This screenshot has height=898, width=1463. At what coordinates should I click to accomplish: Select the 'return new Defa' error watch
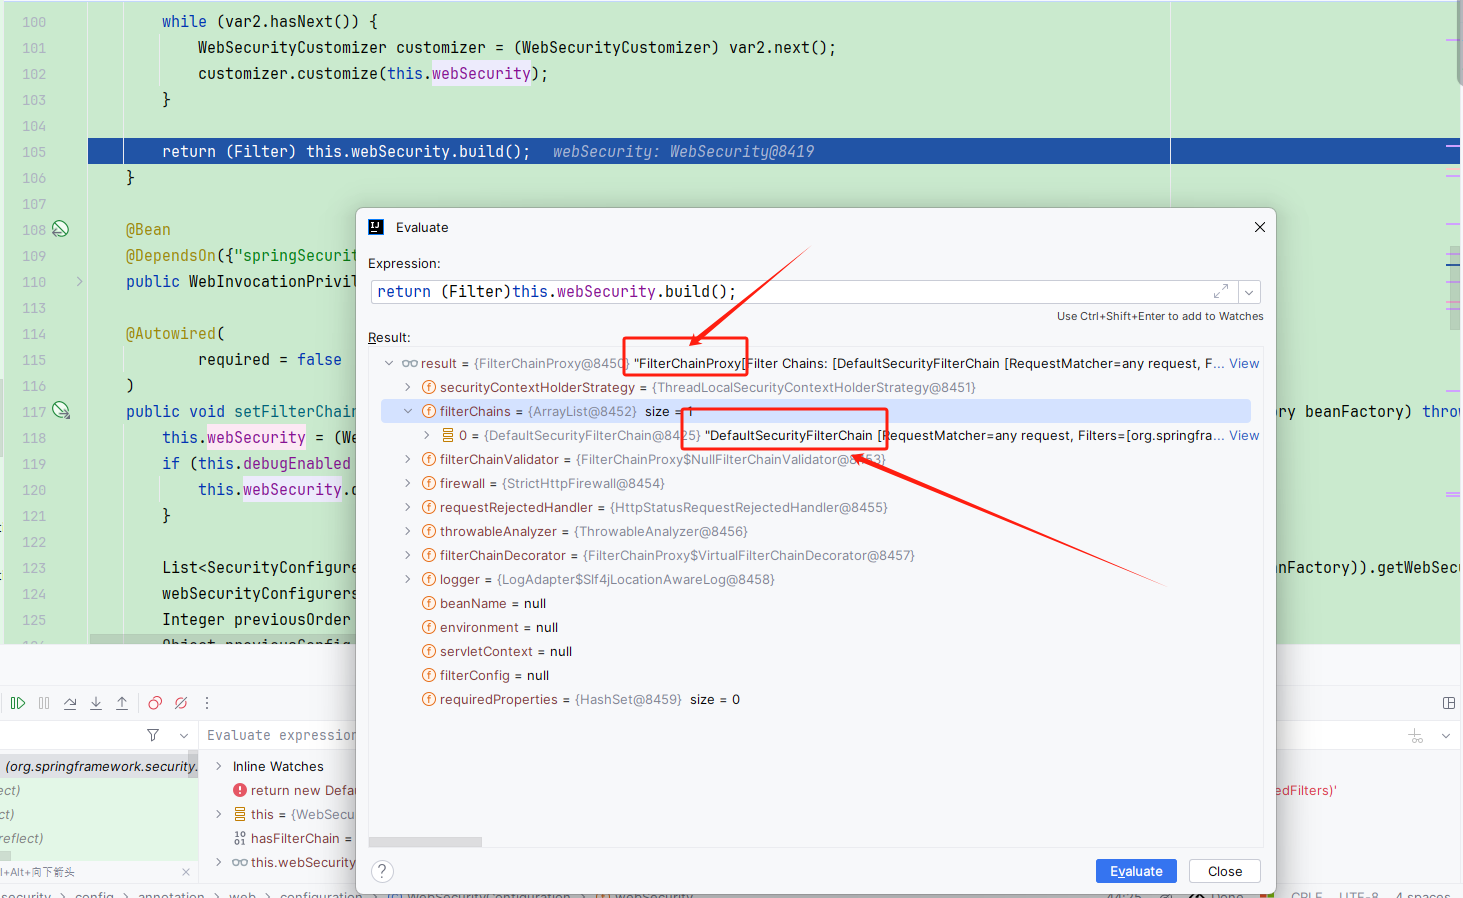click(295, 790)
